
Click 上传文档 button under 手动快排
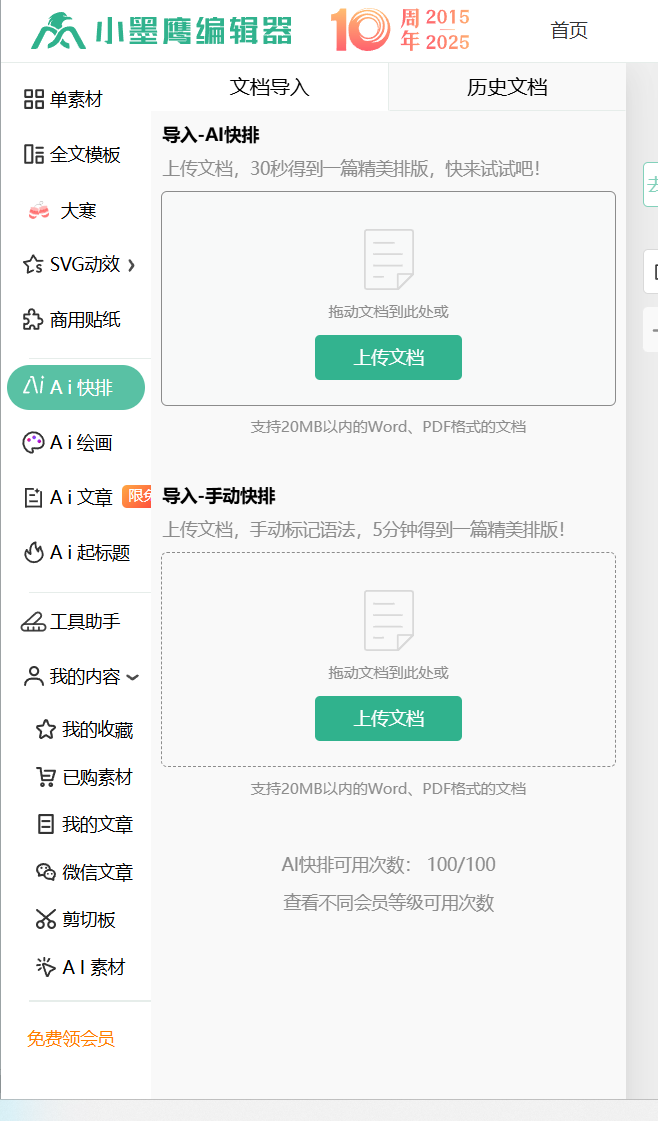tap(388, 719)
